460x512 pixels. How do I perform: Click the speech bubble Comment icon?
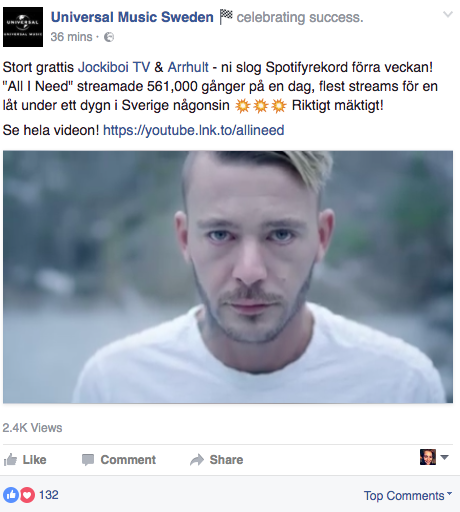click(88, 460)
